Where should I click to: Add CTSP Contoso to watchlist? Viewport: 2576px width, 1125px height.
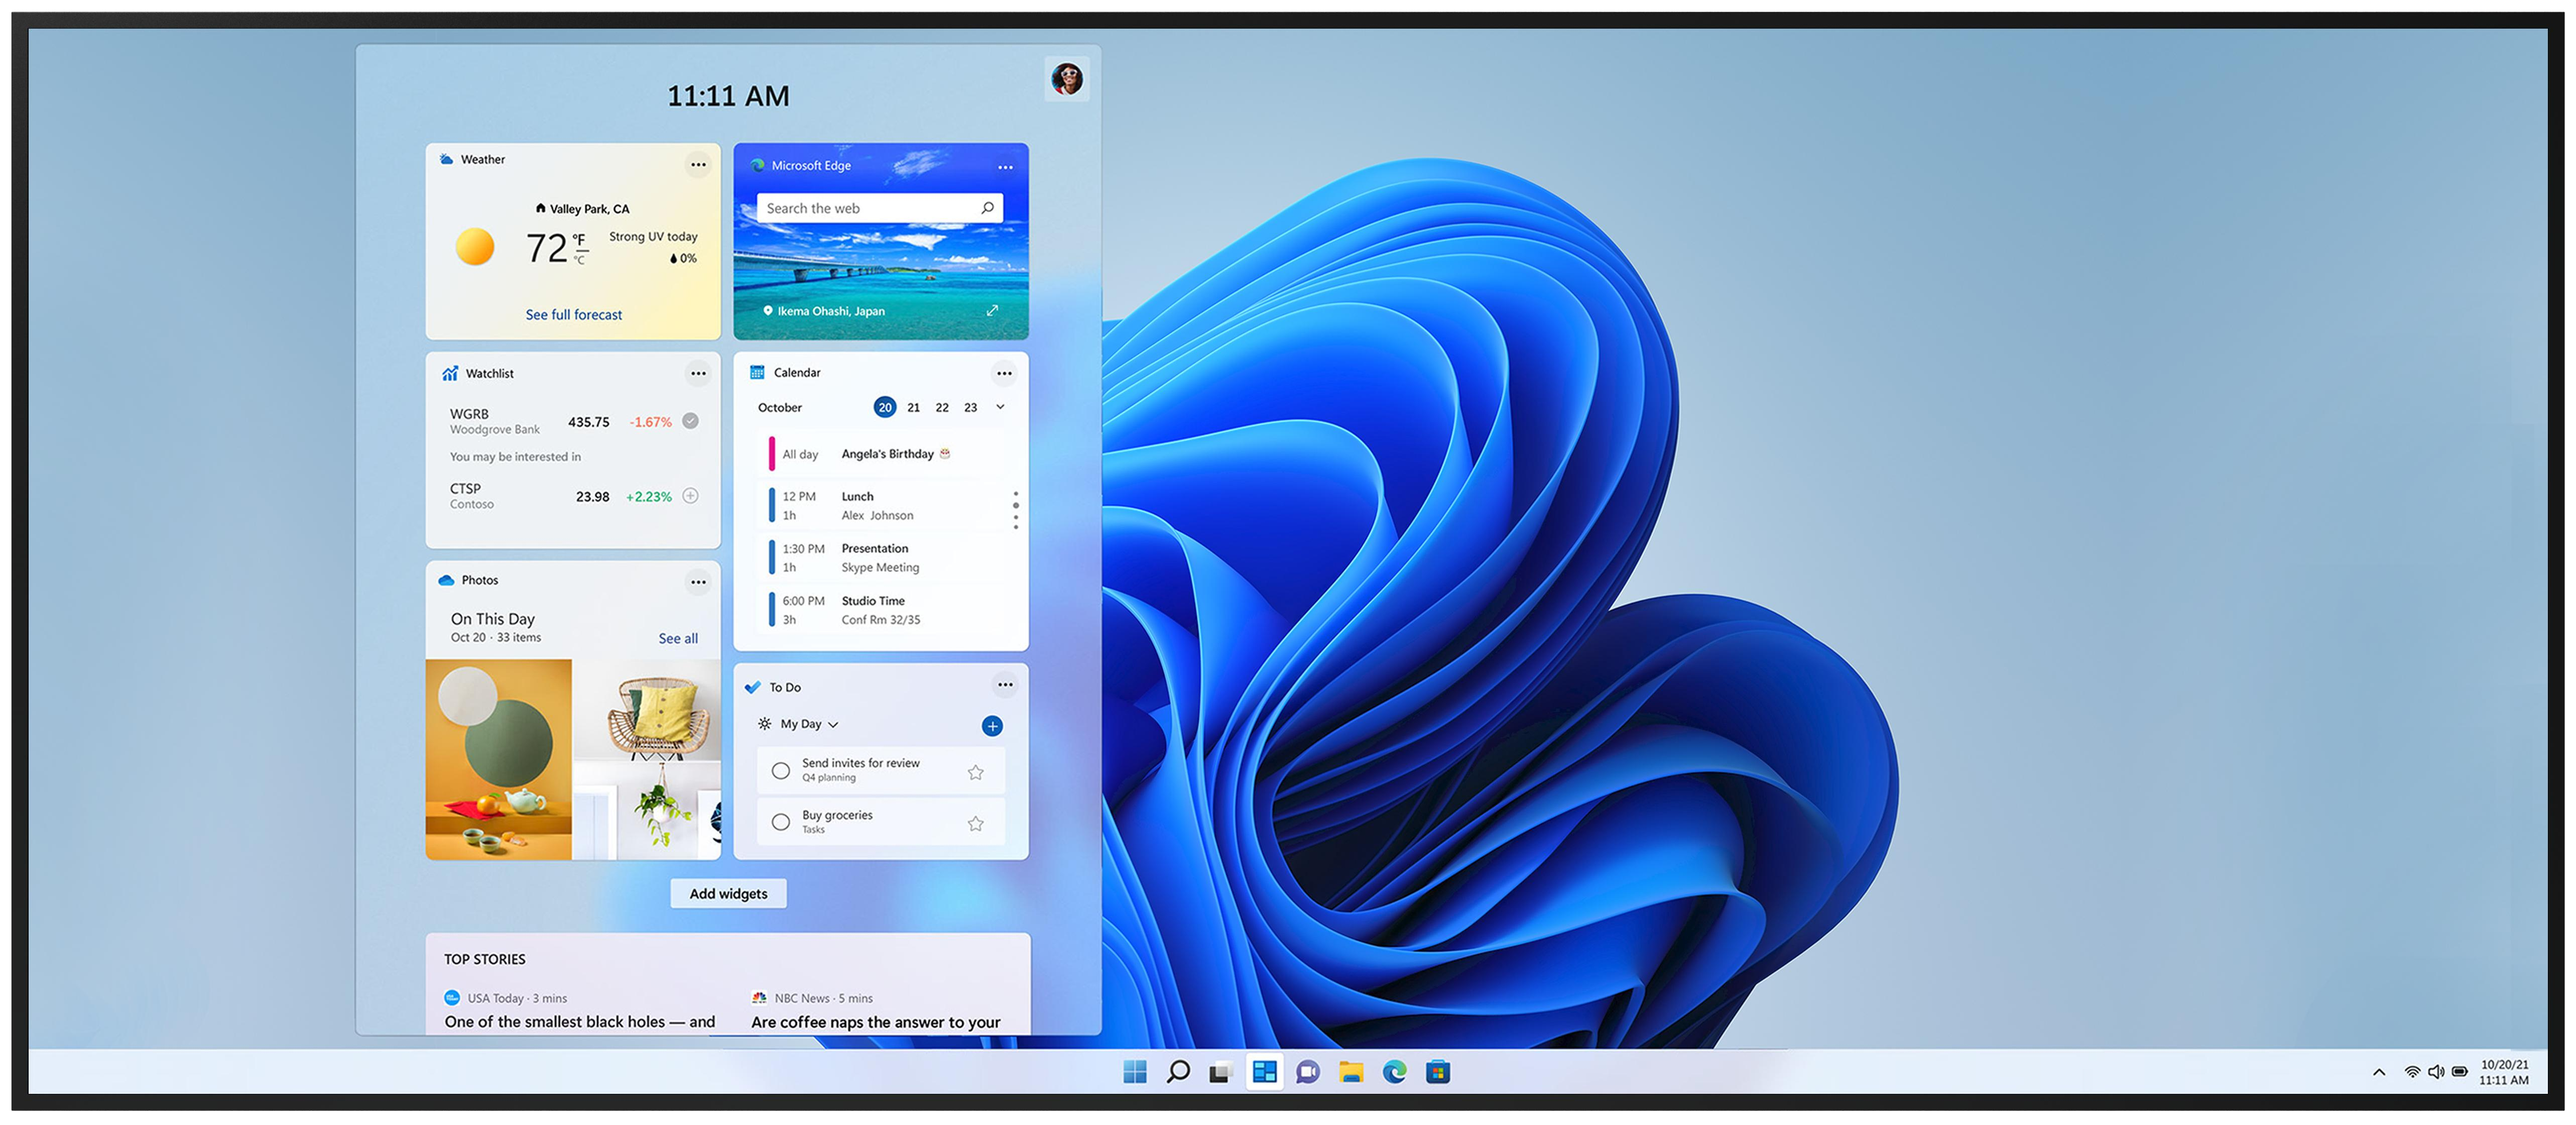(690, 496)
